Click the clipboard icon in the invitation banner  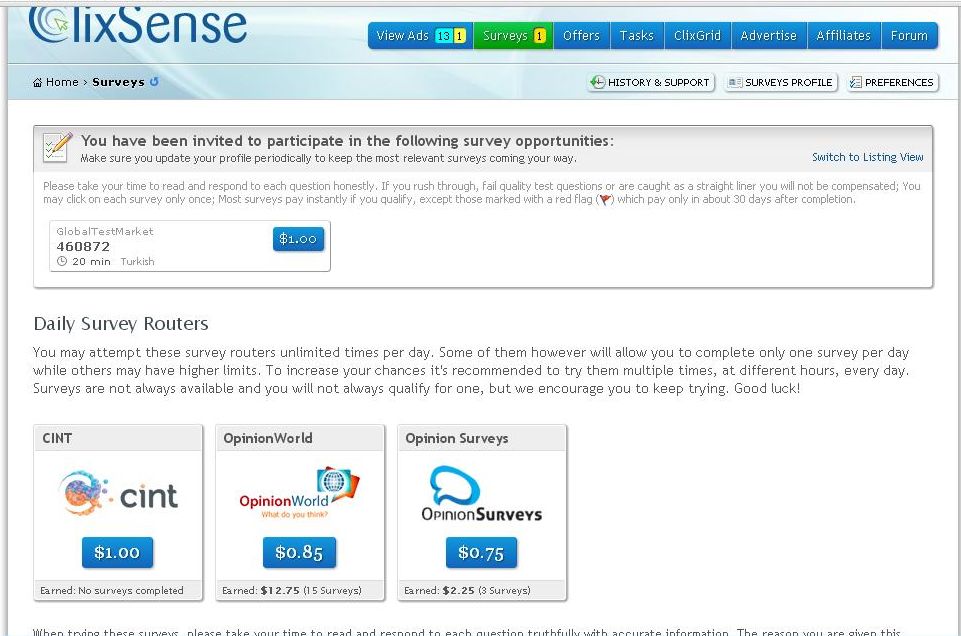click(57, 147)
